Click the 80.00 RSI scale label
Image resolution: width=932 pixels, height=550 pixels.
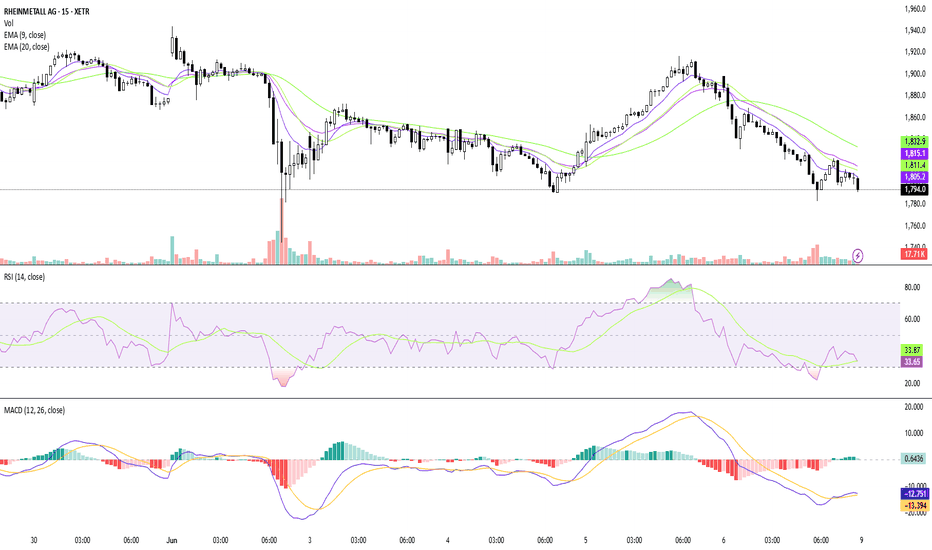click(912, 287)
